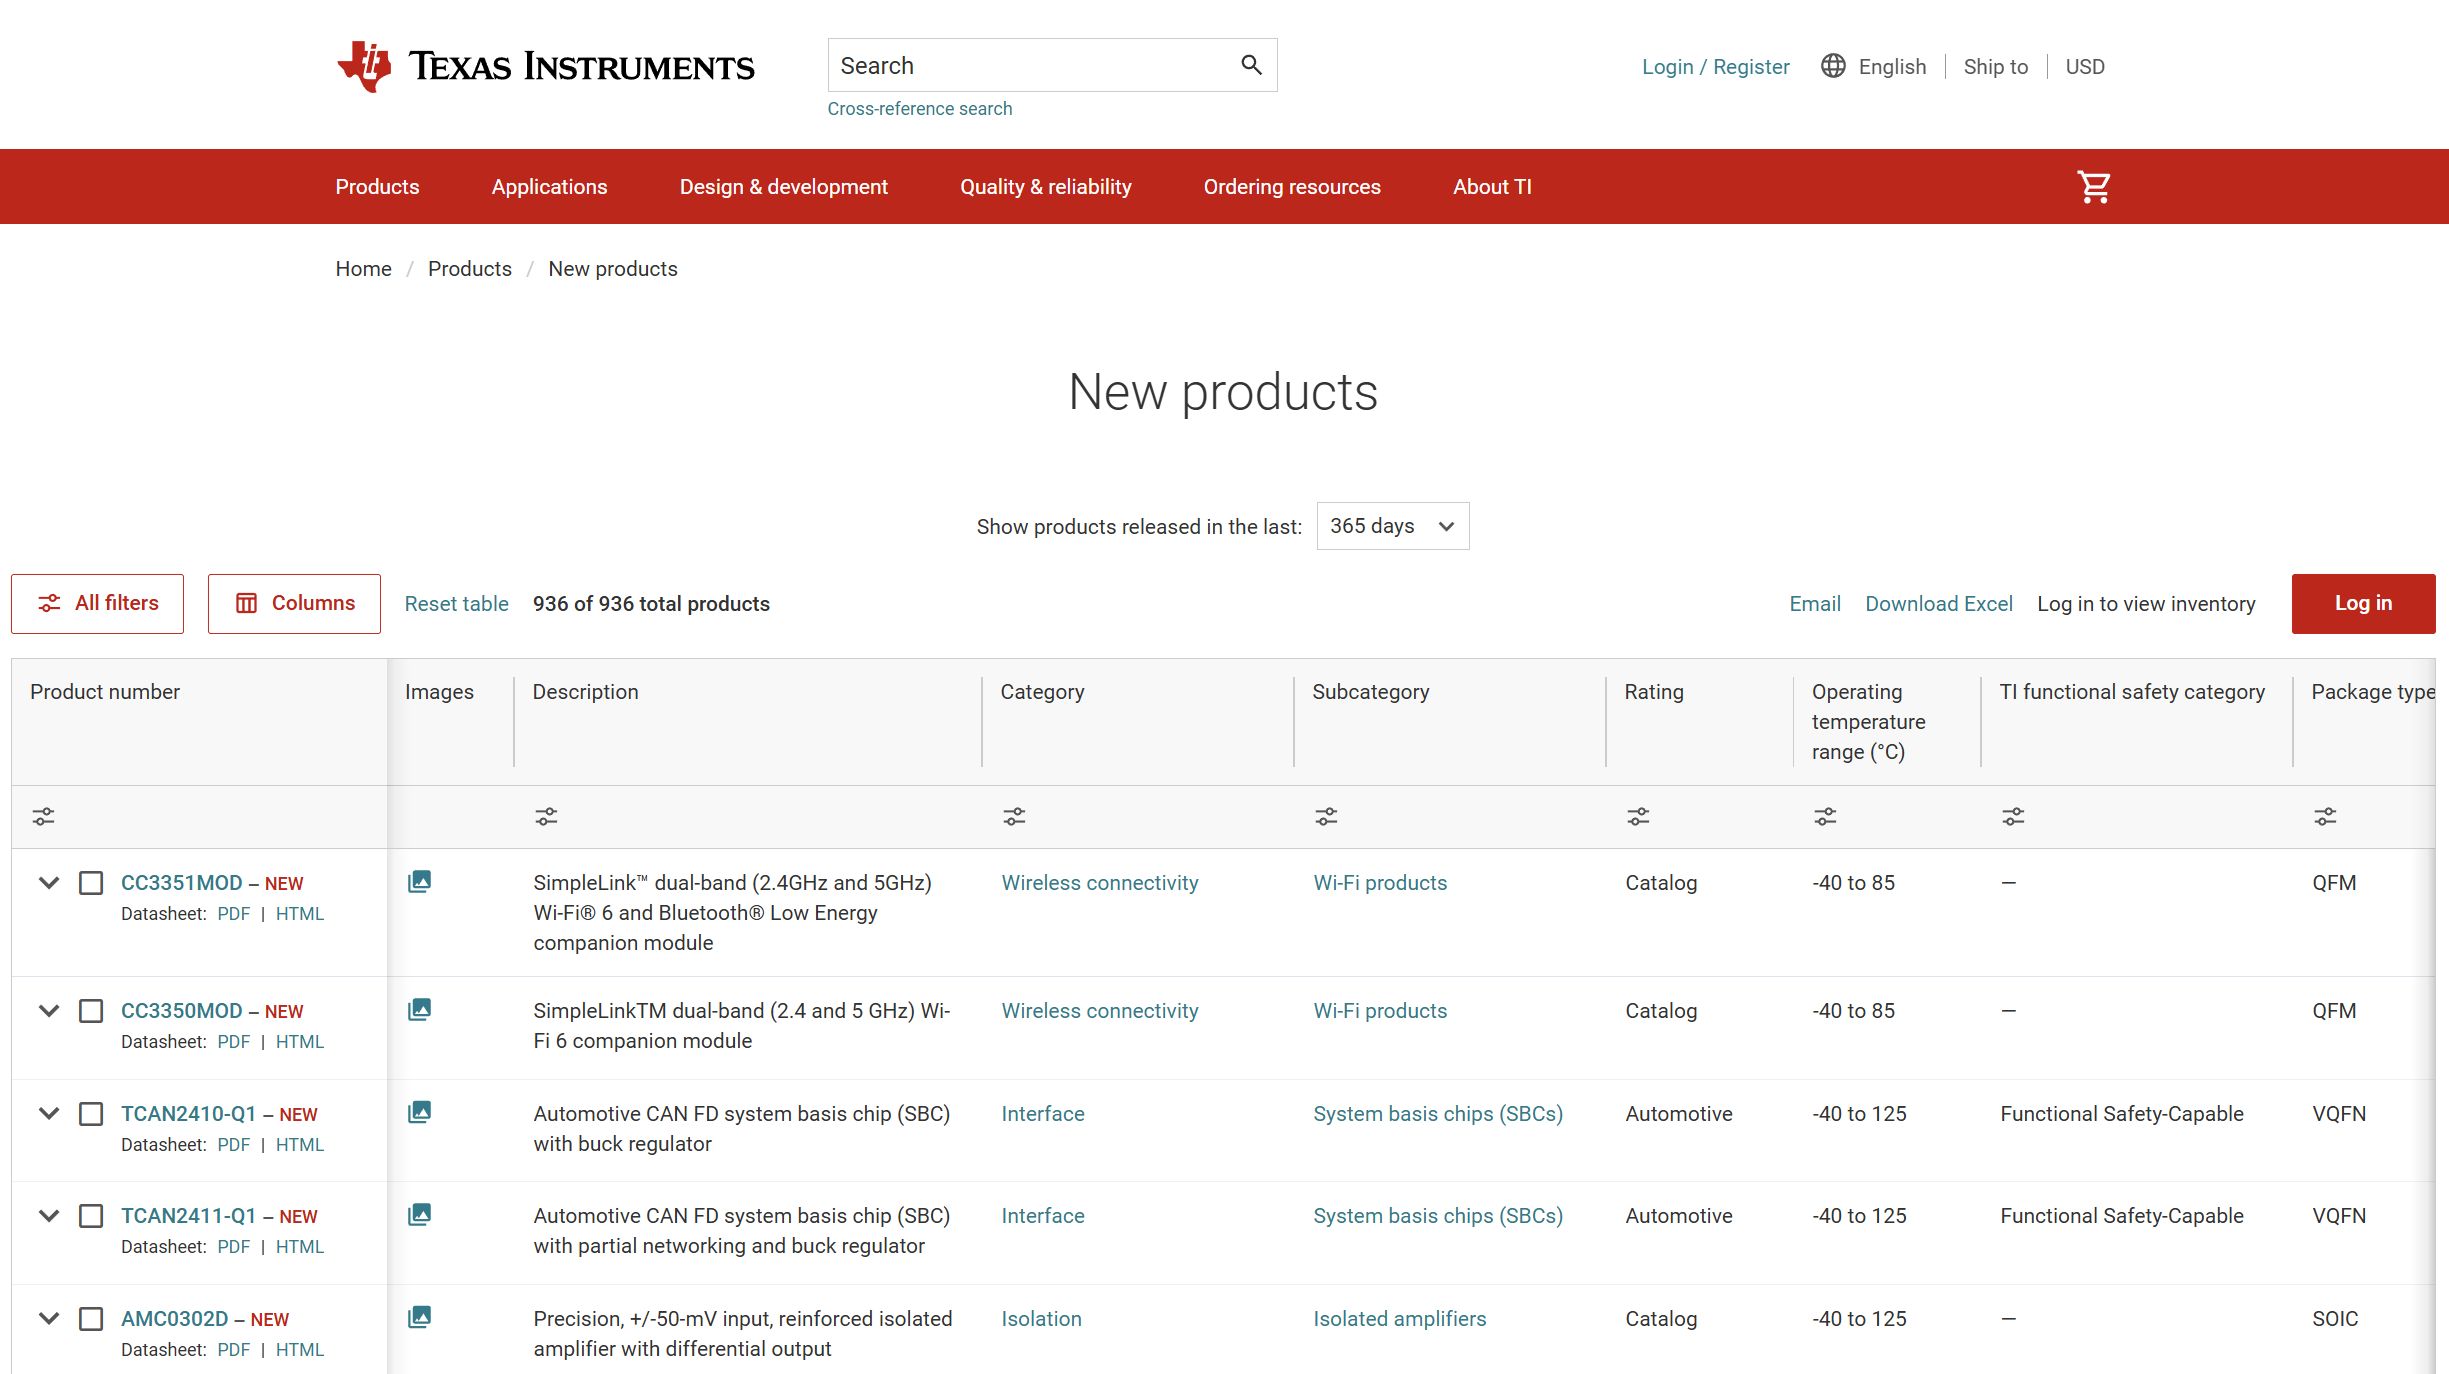The width and height of the screenshot is (2449, 1374).
Task: Click the Download Excel link
Action: pyautogui.click(x=1938, y=604)
